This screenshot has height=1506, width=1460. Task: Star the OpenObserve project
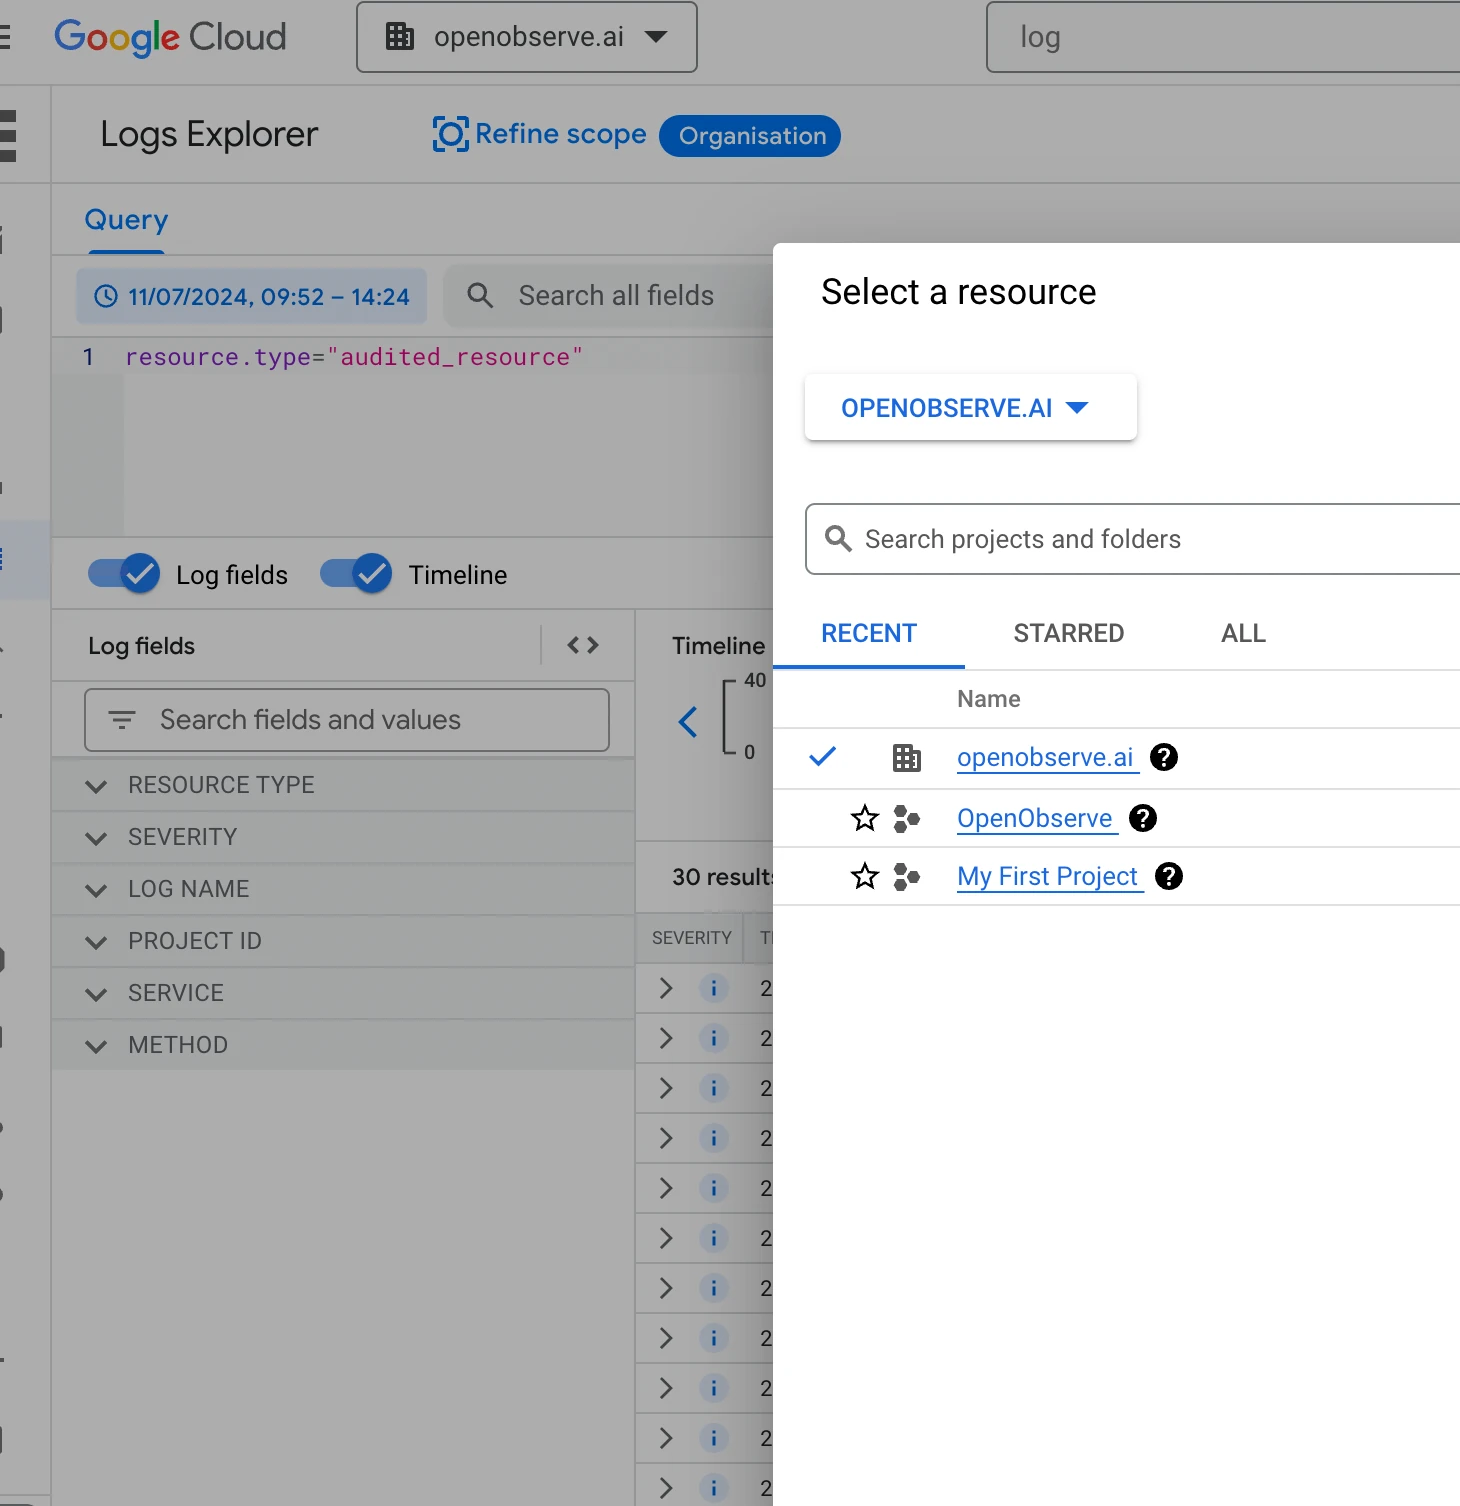tap(865, 819)
